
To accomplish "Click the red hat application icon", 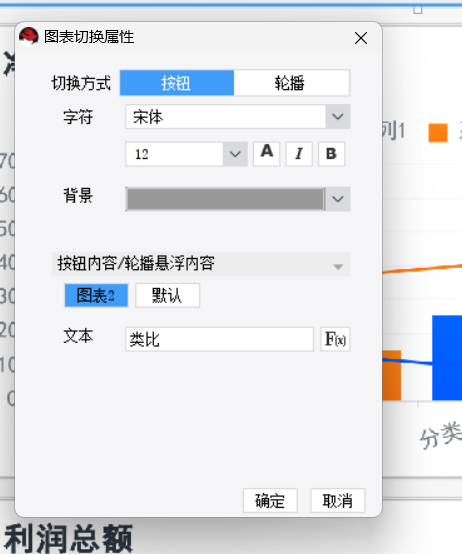I will coord(29,36).
